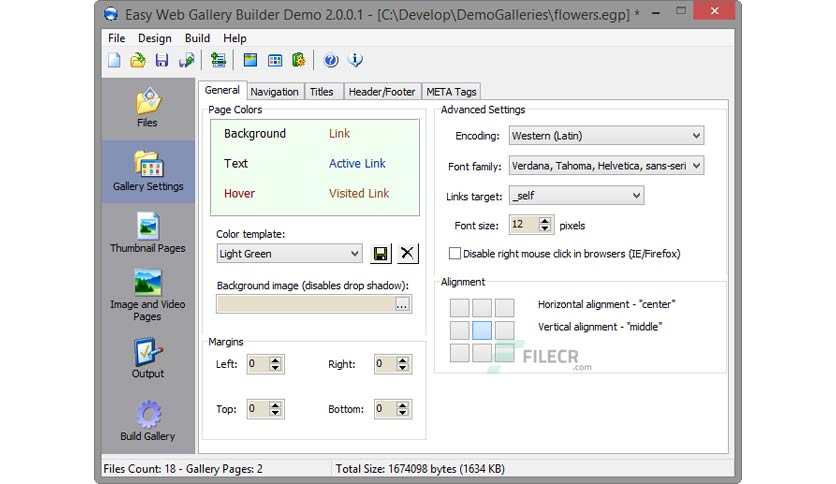Open Image and Video Pages section
The width and height of the screenshot is (836, 484).
(x=148, y=296)
